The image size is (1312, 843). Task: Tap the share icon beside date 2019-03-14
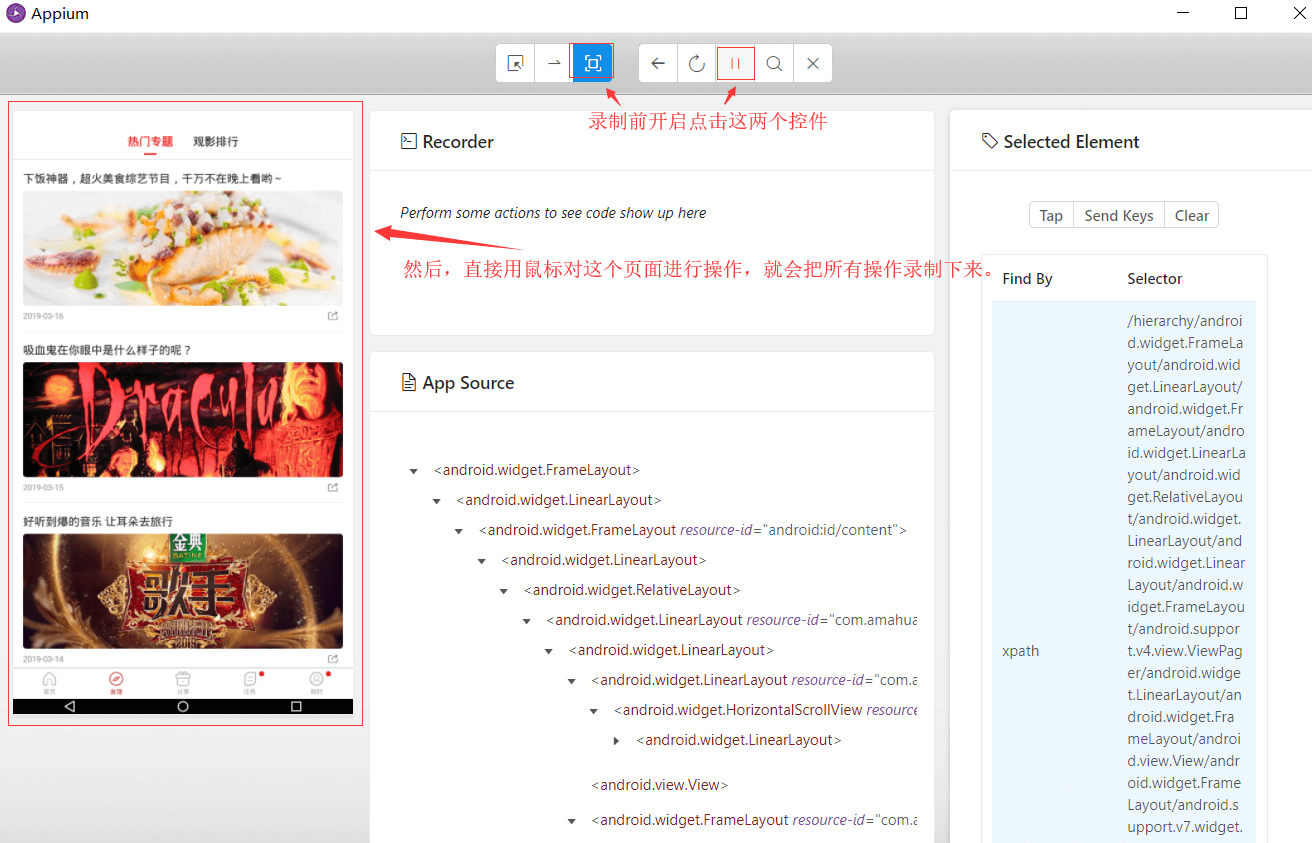(333, 659)
